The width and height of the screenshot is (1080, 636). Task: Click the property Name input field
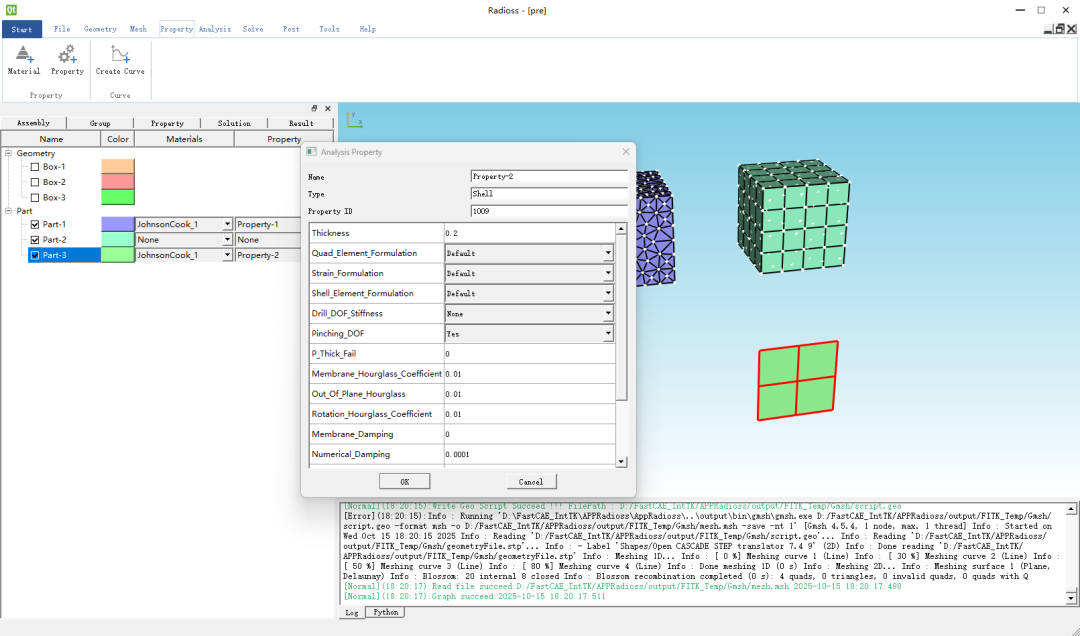click(549, 176)
